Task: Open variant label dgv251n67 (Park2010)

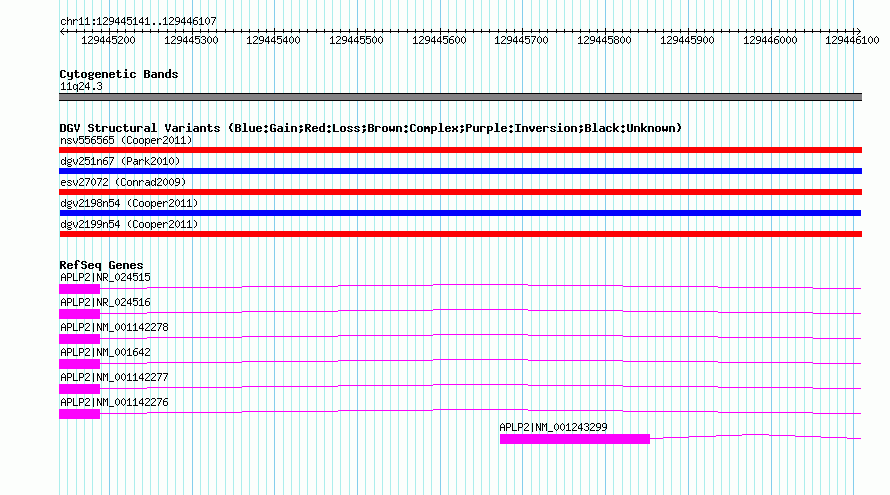Action: point(120,161)
